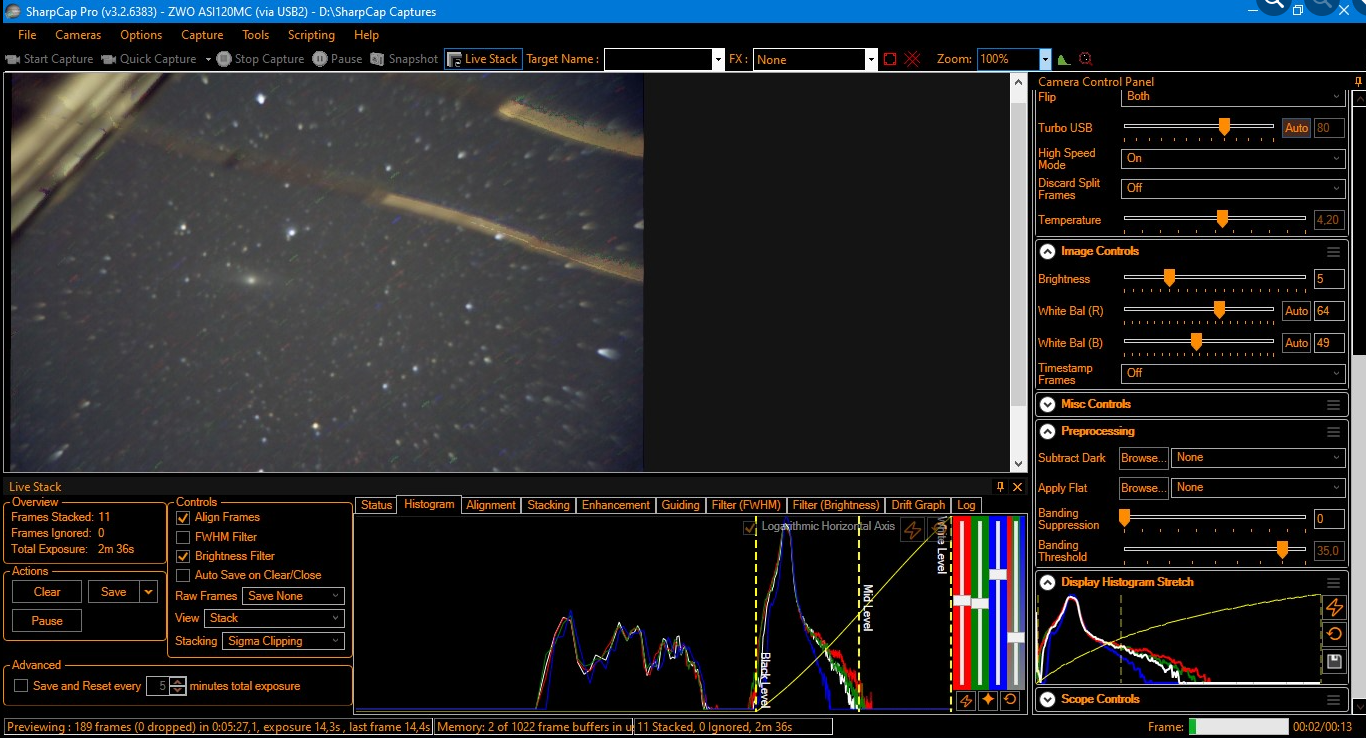Screen dimensions: 1366x738
Task: Click the red selection area square icon
Action: (890, 59)
